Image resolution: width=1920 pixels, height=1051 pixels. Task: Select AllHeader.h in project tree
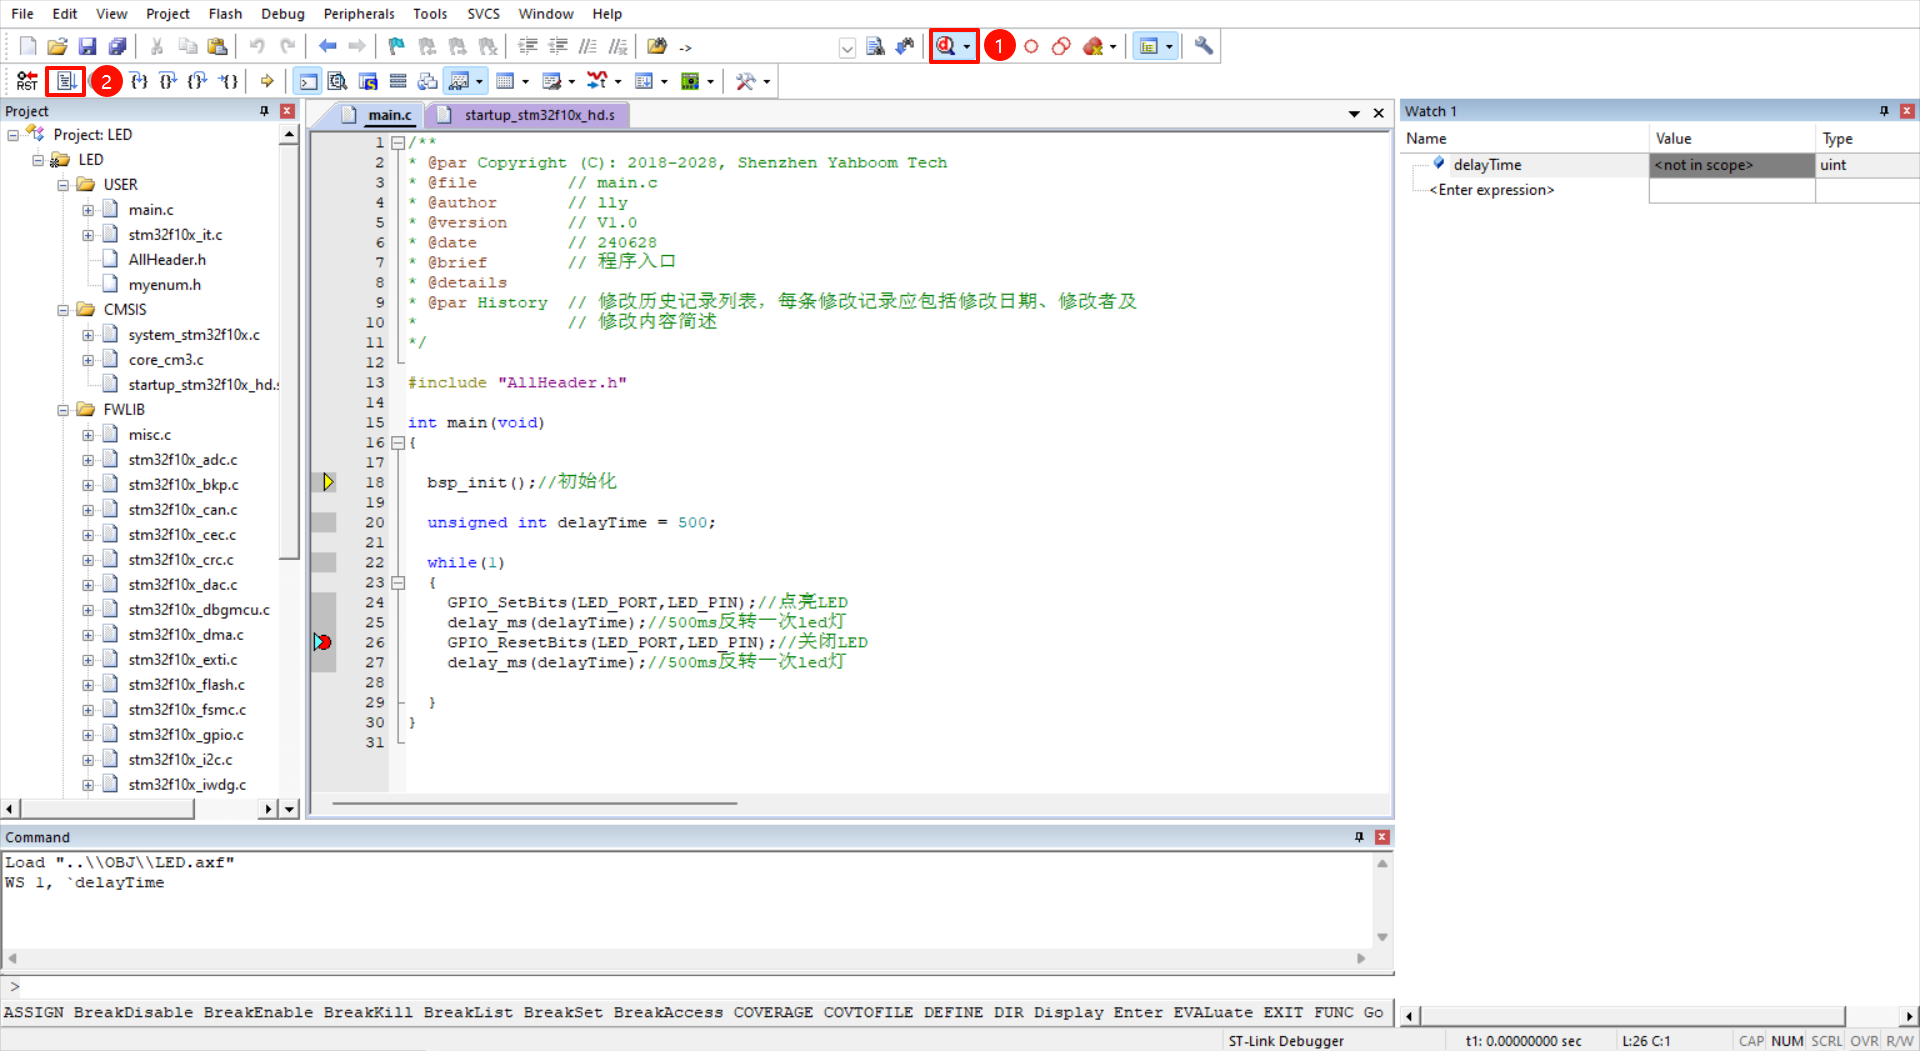[x=167, y=260]
